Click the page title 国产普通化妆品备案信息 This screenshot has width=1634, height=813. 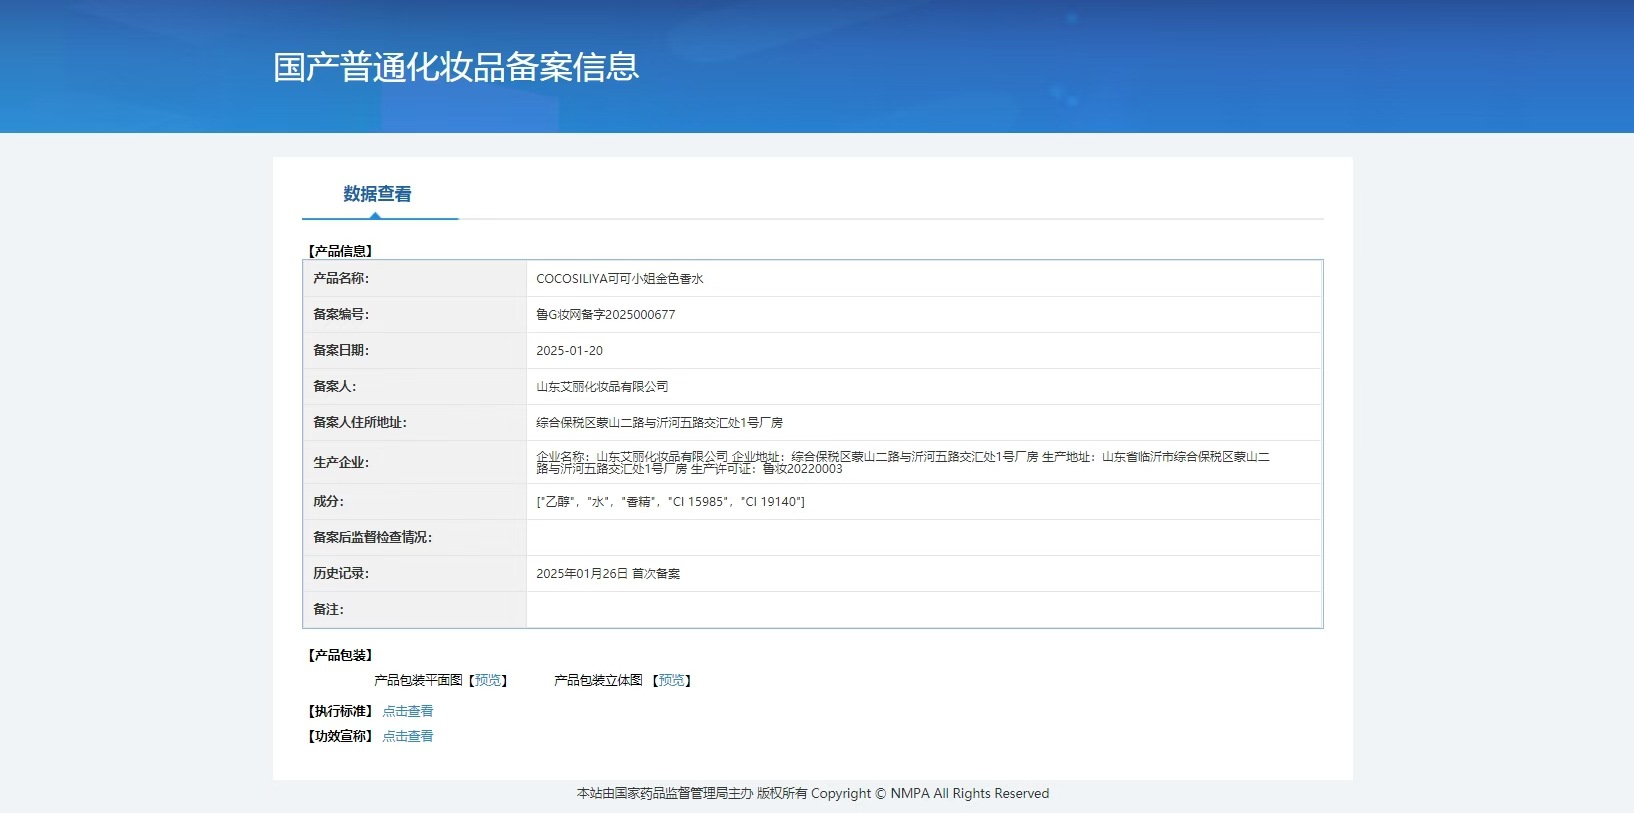click(x=456, y=67)
